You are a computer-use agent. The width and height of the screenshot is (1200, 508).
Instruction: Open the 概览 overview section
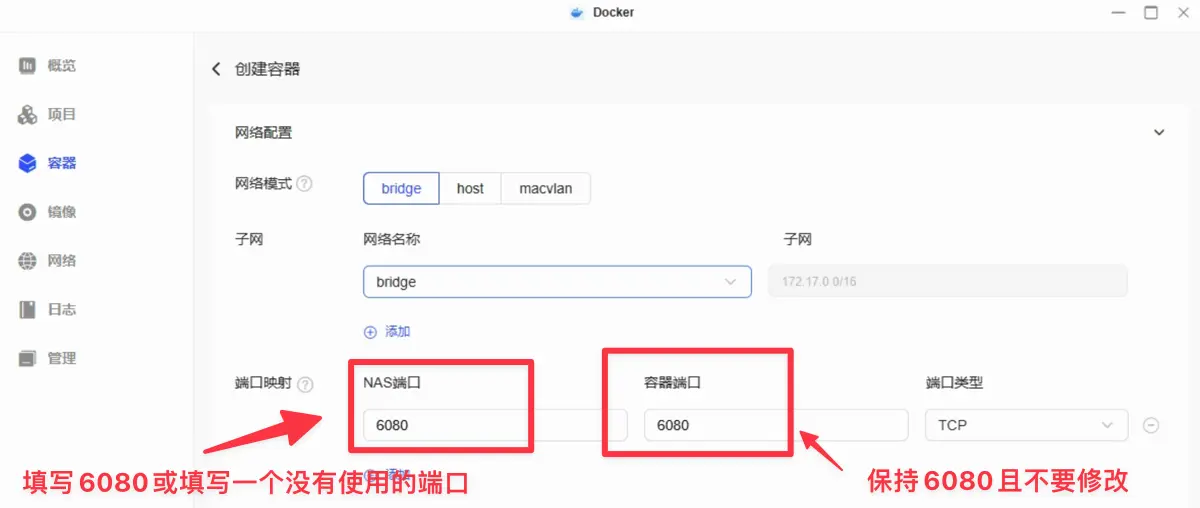(48, 66)
